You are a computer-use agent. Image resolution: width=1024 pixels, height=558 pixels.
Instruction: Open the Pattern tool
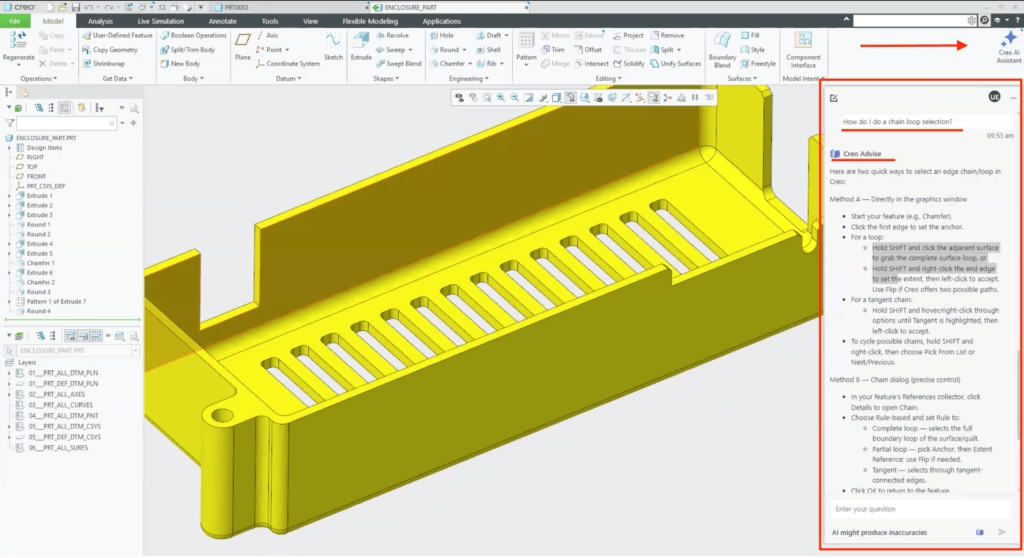pyautogui.click(x=526, y=48)
